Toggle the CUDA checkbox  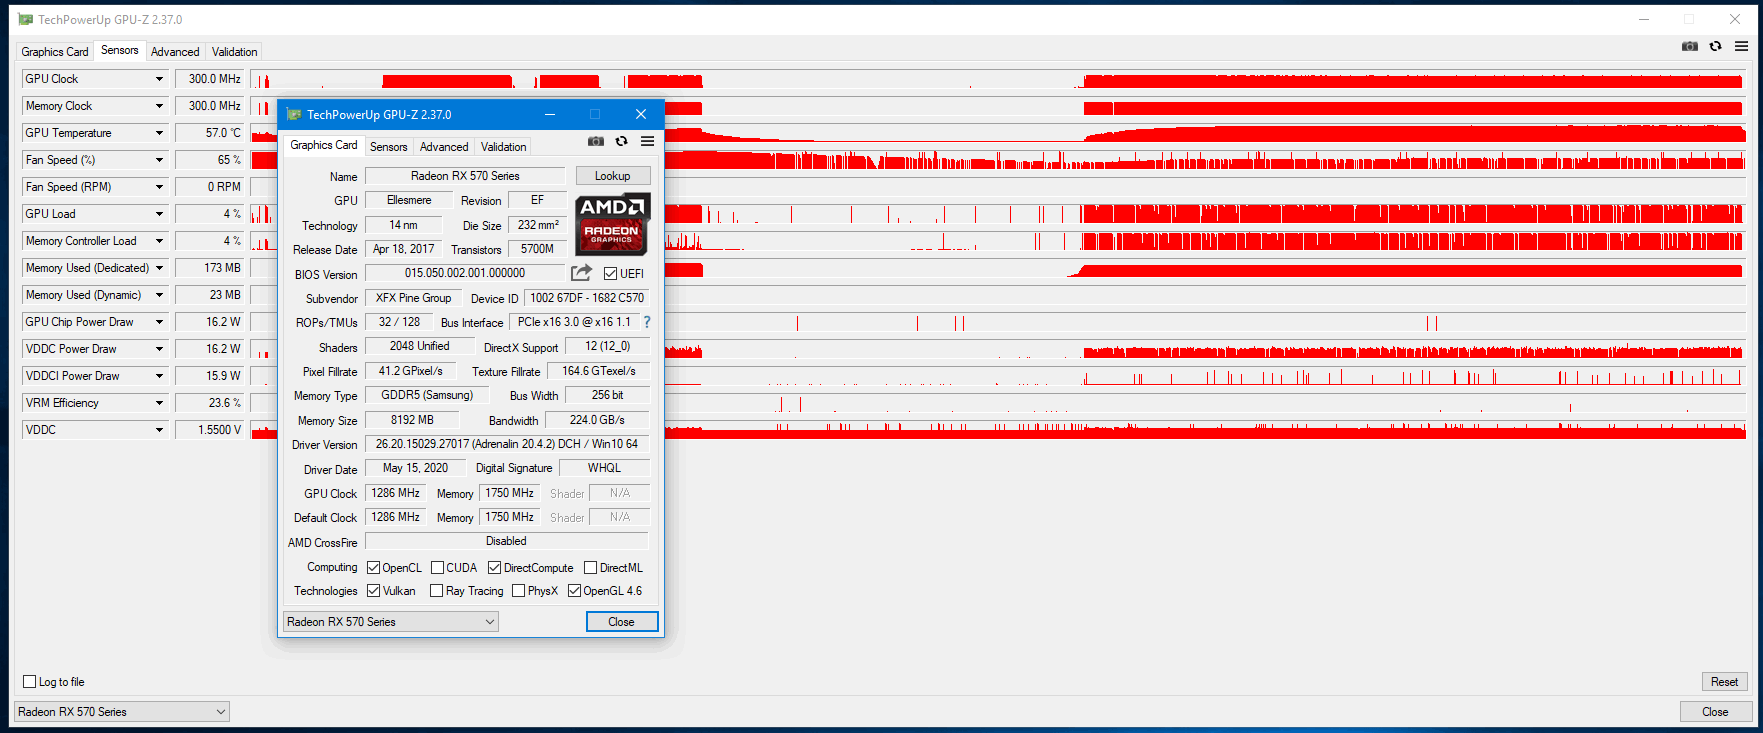click(437, 568)
